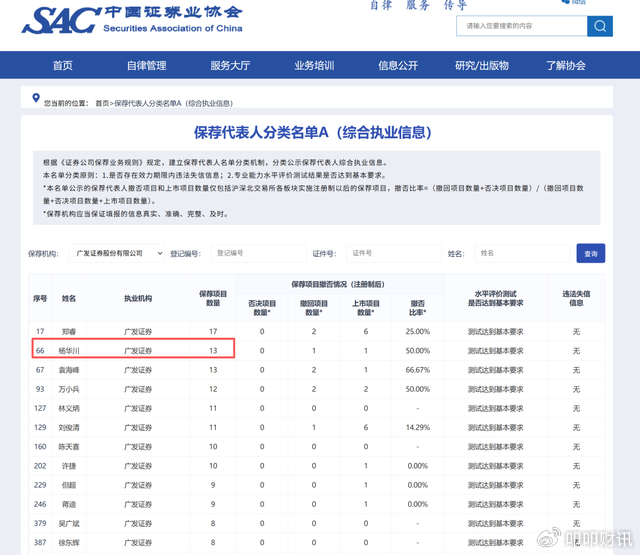
Task: Click the 66.67% ratio value
Action: (x=418, y=370)
